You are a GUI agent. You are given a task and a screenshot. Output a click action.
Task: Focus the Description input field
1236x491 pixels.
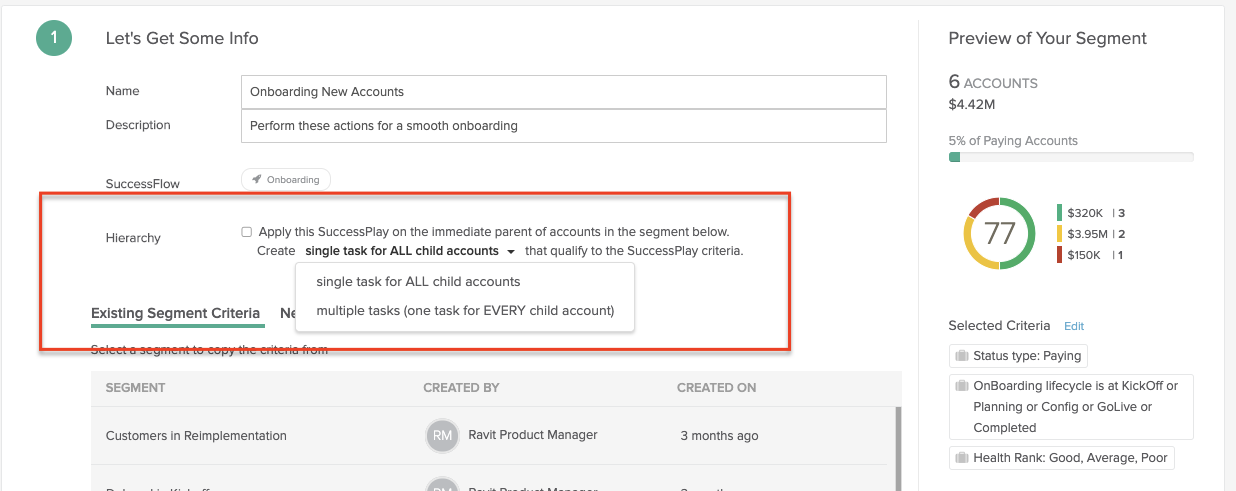point(564,126)
